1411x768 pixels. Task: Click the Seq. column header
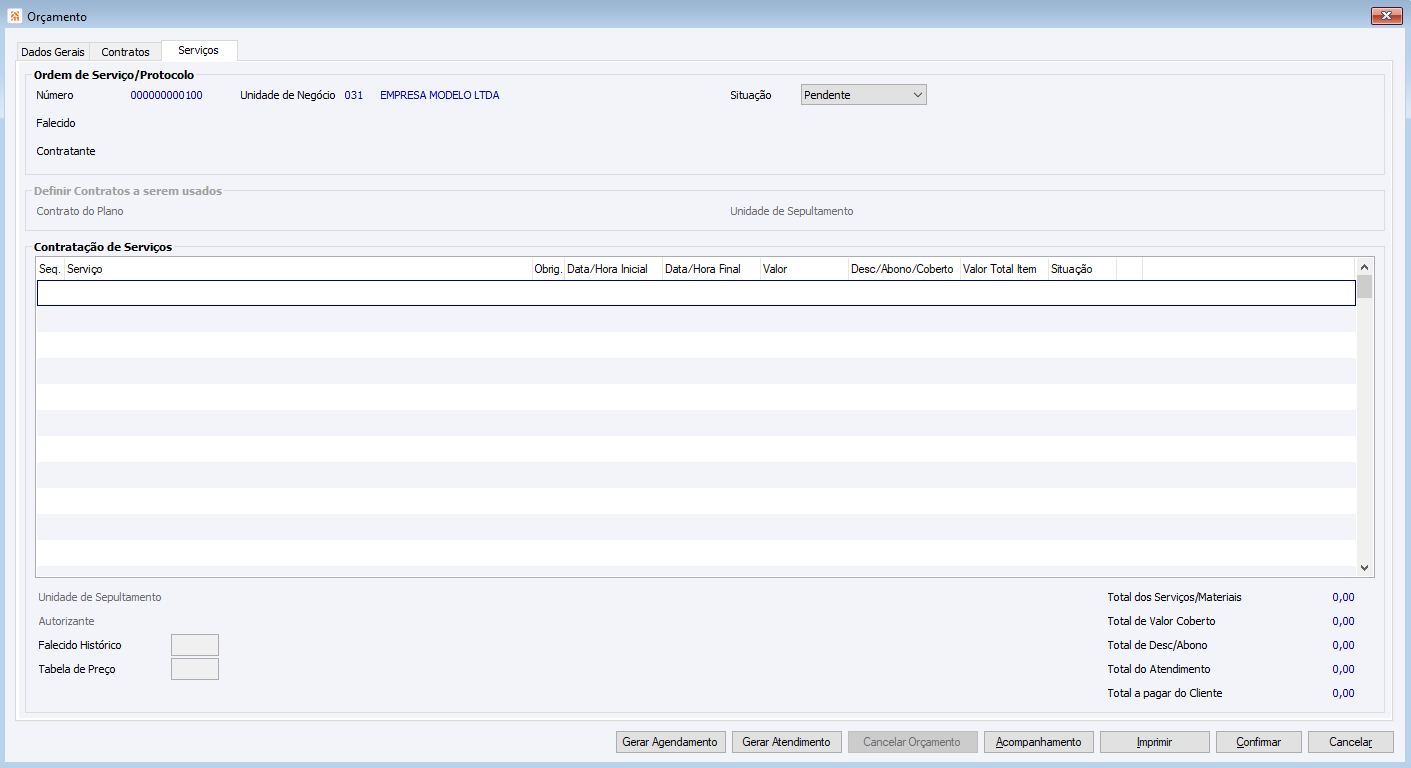pyautogui.click(x=50, y=269)
